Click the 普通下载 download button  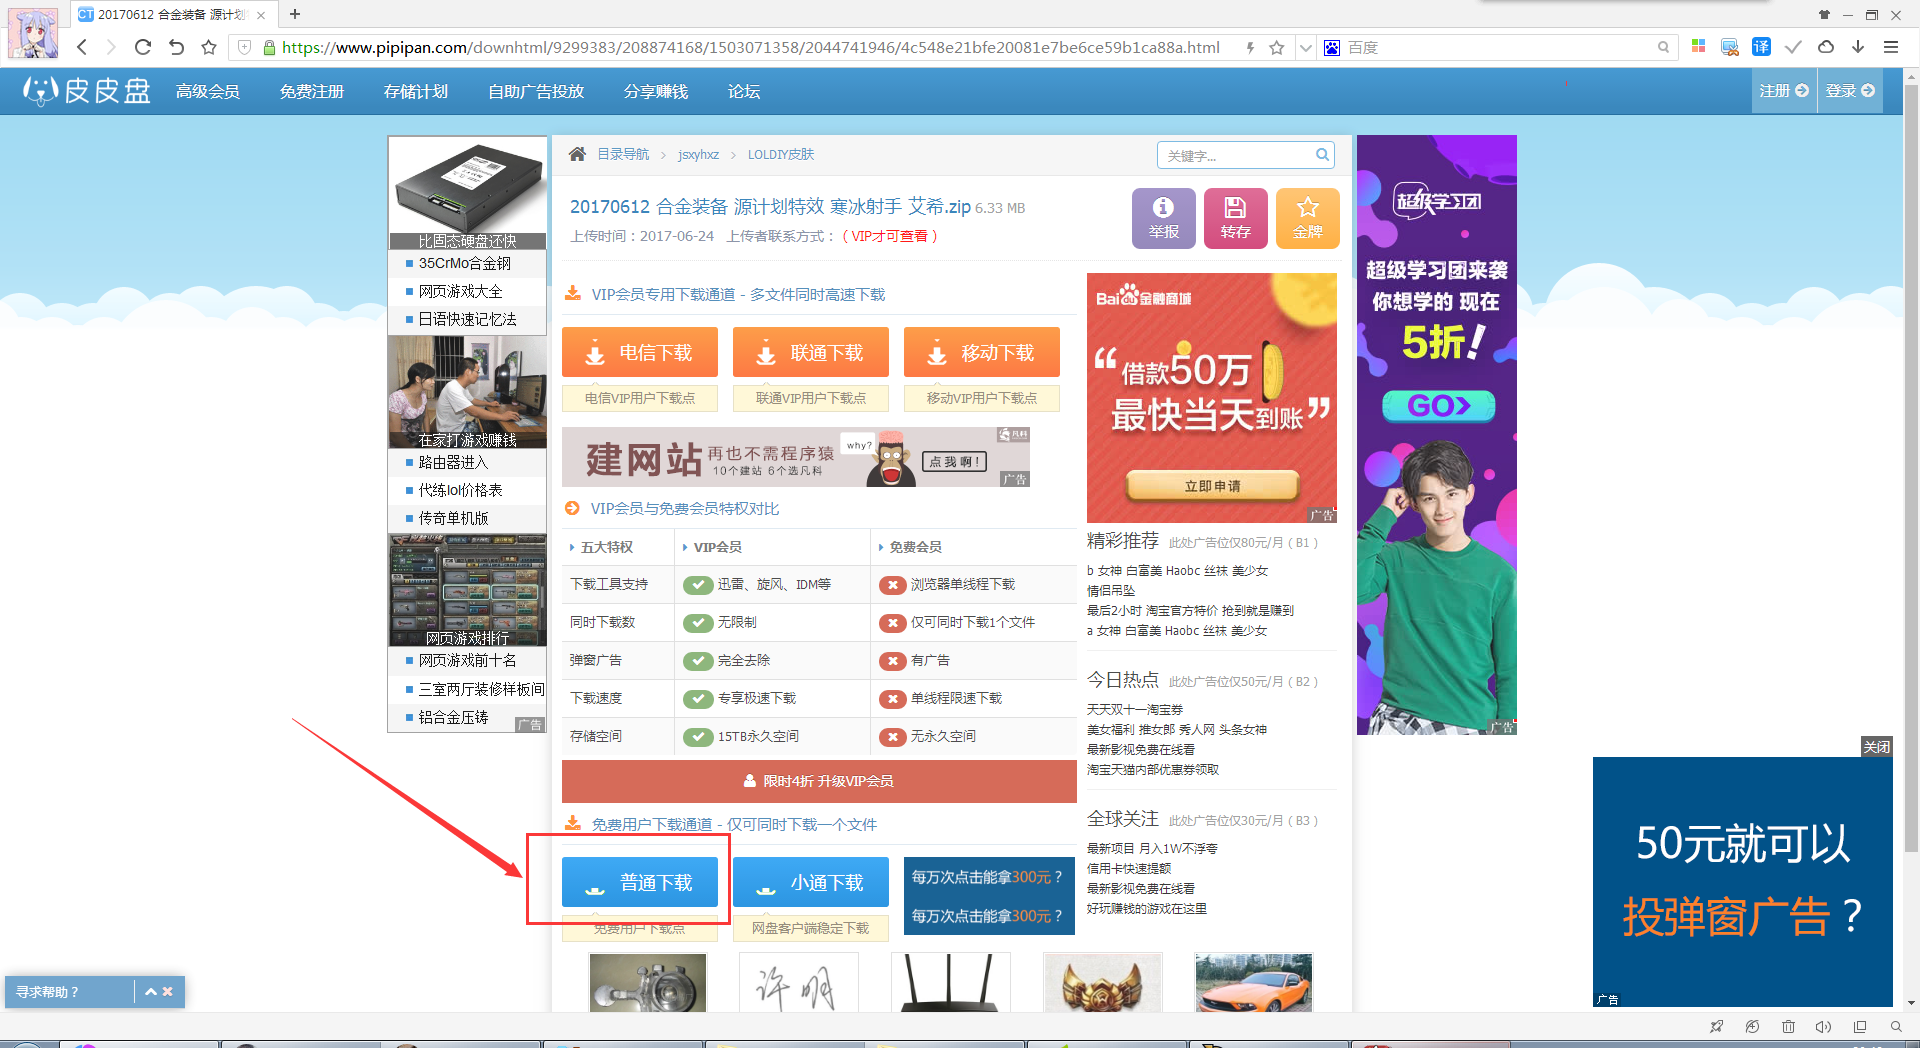(640, 882)
